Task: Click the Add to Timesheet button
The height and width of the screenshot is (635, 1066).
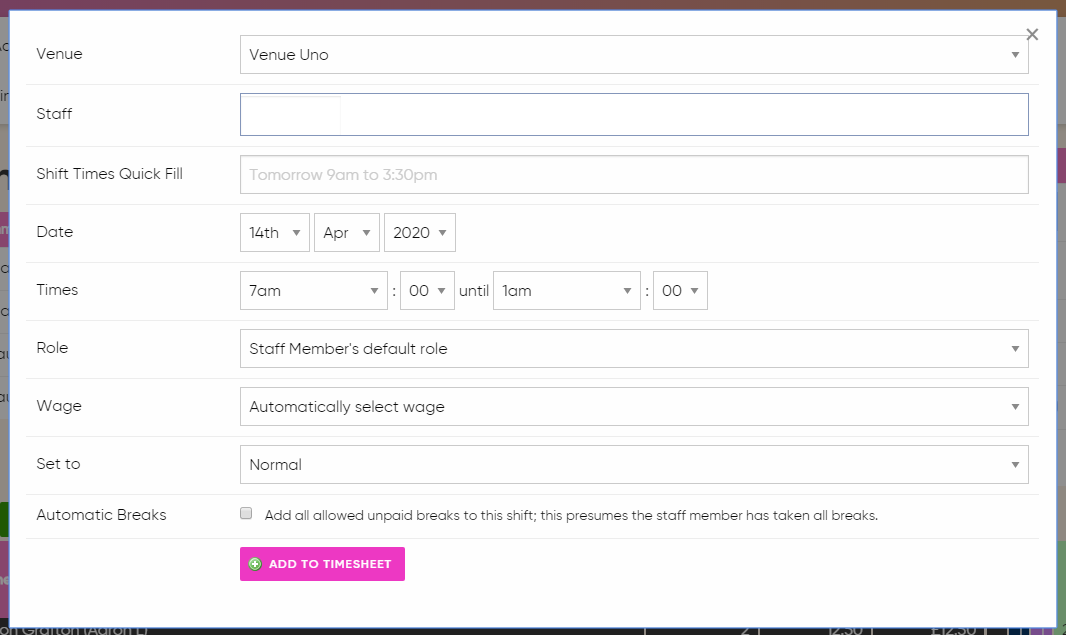Action: [x=322, y=564]
